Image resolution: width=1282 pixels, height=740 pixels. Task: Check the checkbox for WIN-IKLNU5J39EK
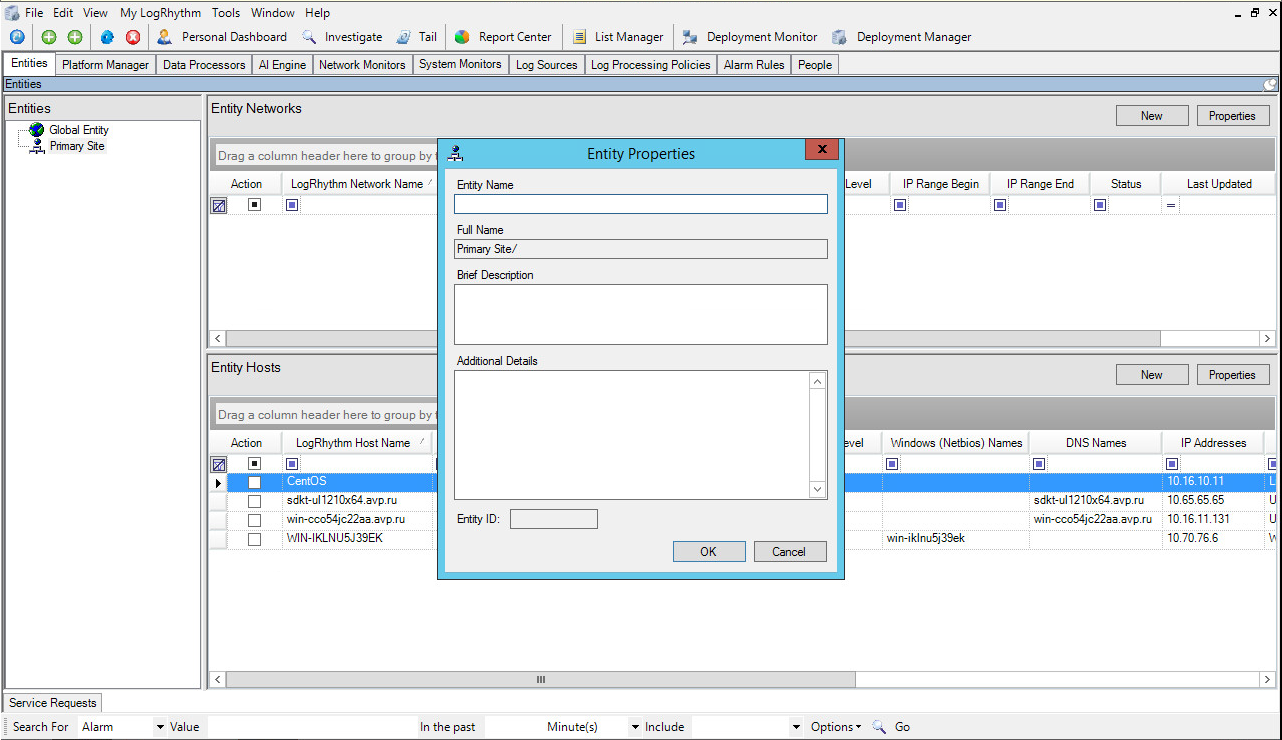coord(254,538)
